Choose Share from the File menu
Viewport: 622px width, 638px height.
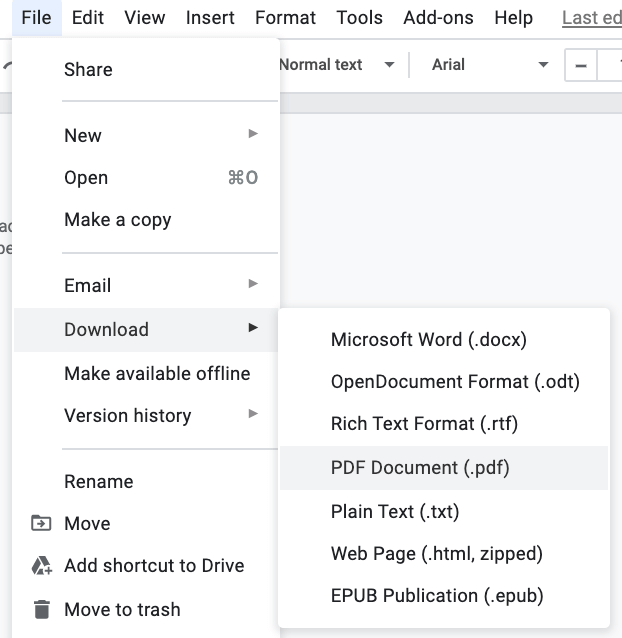tap(146, 70)
